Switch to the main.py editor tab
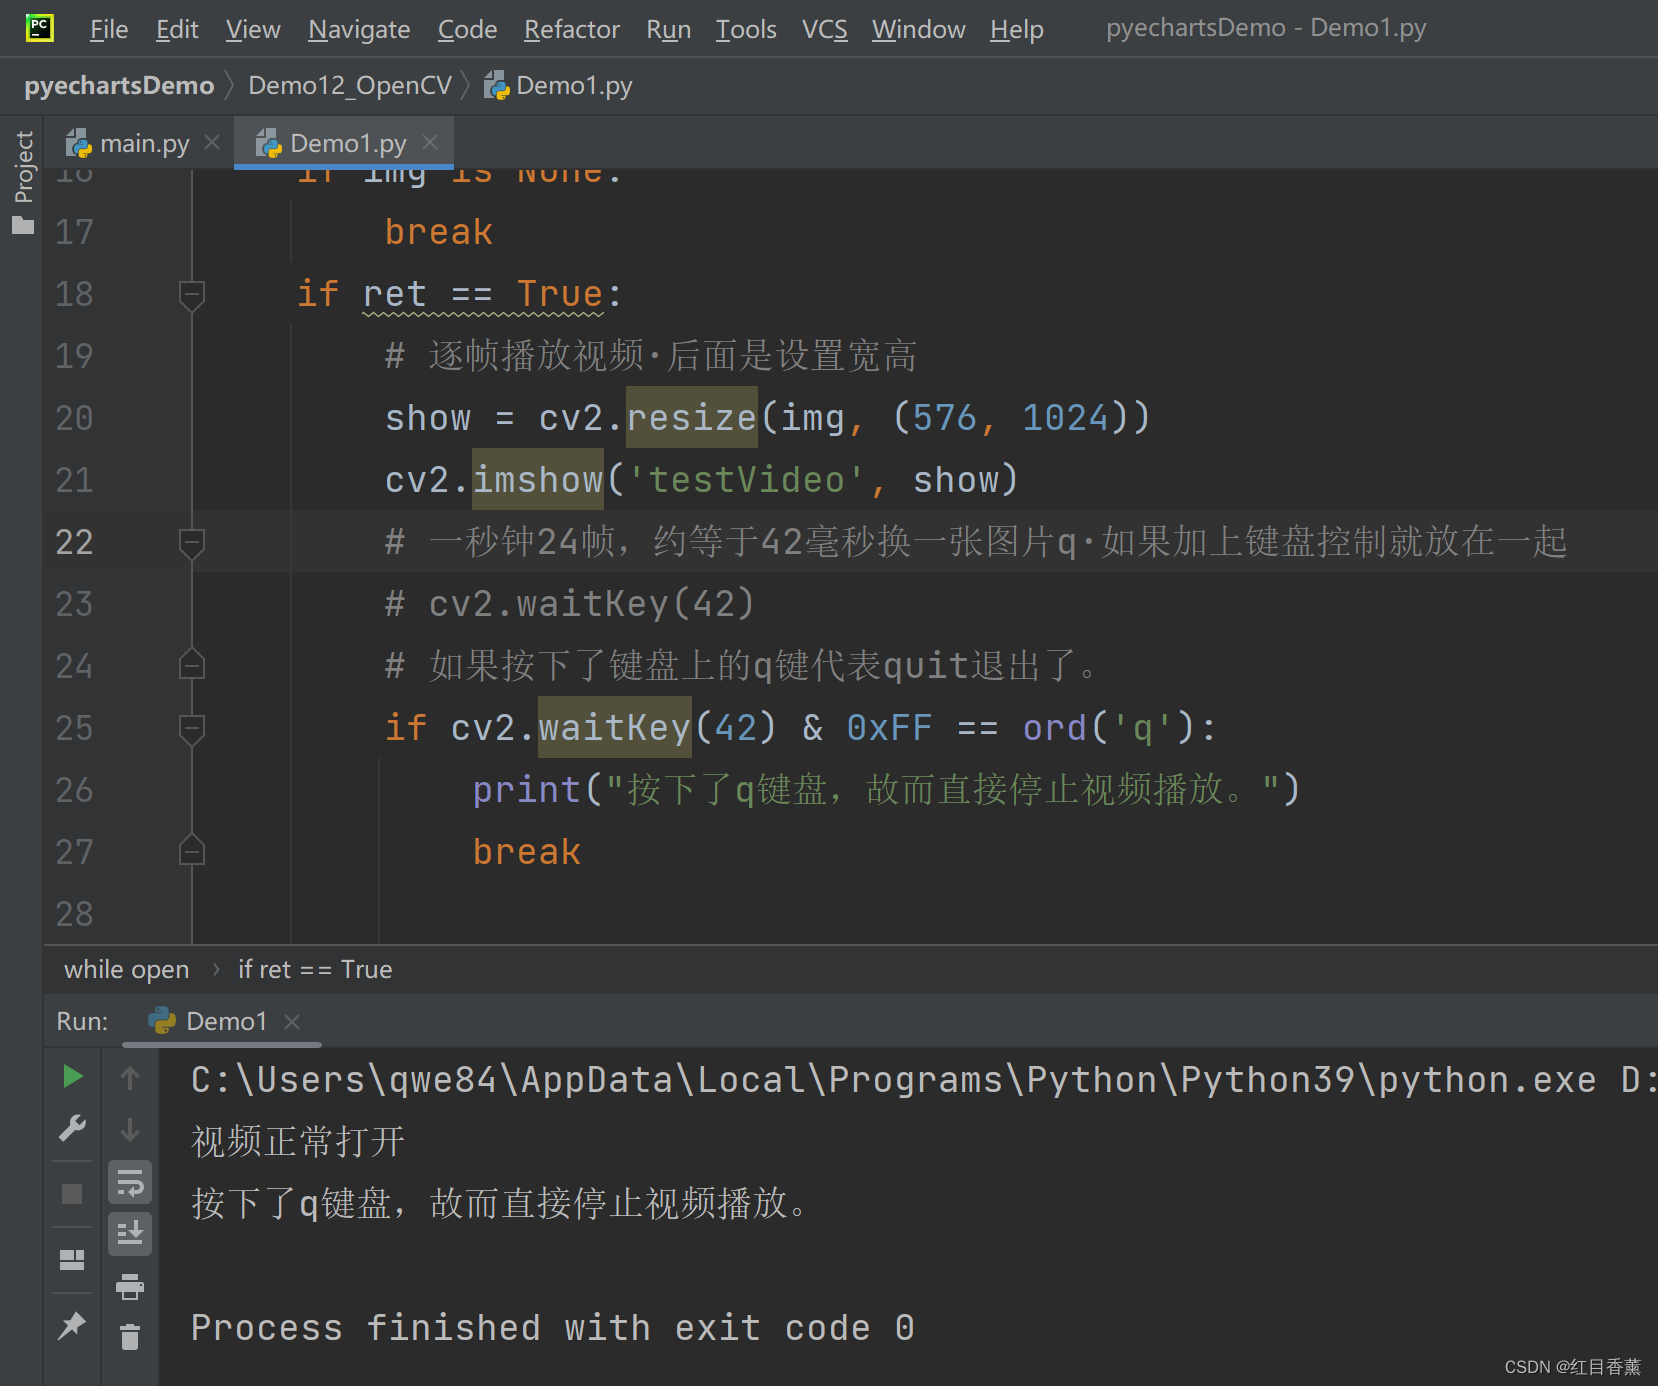Screen dimensions: 1658x1386 [143, 142]
